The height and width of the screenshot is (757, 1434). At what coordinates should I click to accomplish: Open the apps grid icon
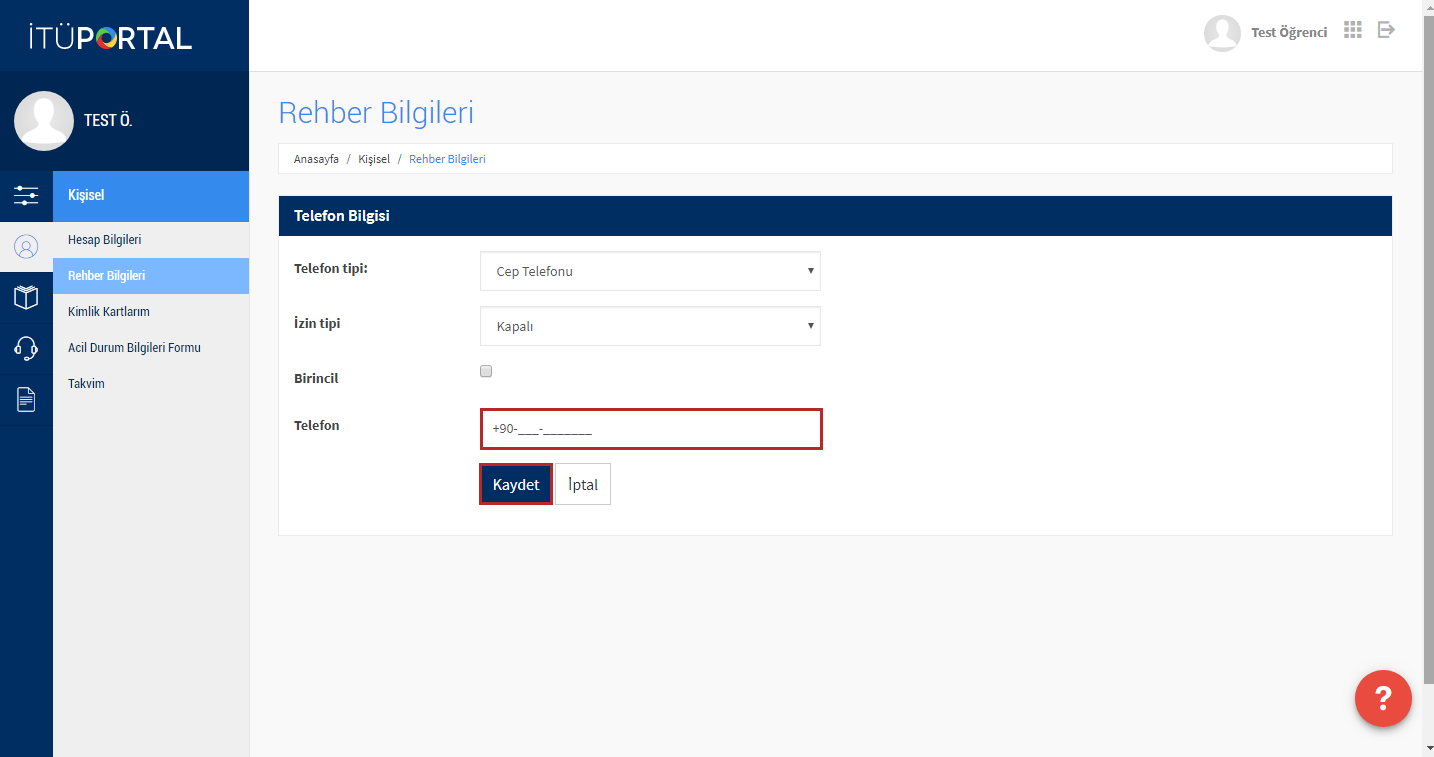coord(1353,30)
